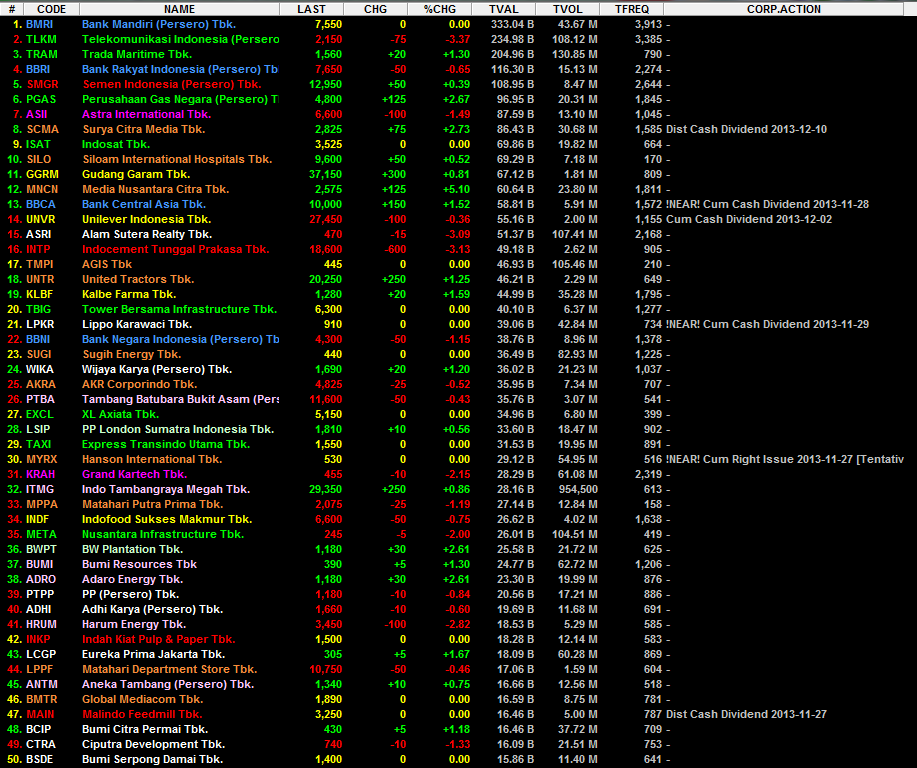Select Indah Kiat Pulp & Paper Tbk.
Image resolution: width=917 pixels, height=768 pixels.
click(158, 639)
